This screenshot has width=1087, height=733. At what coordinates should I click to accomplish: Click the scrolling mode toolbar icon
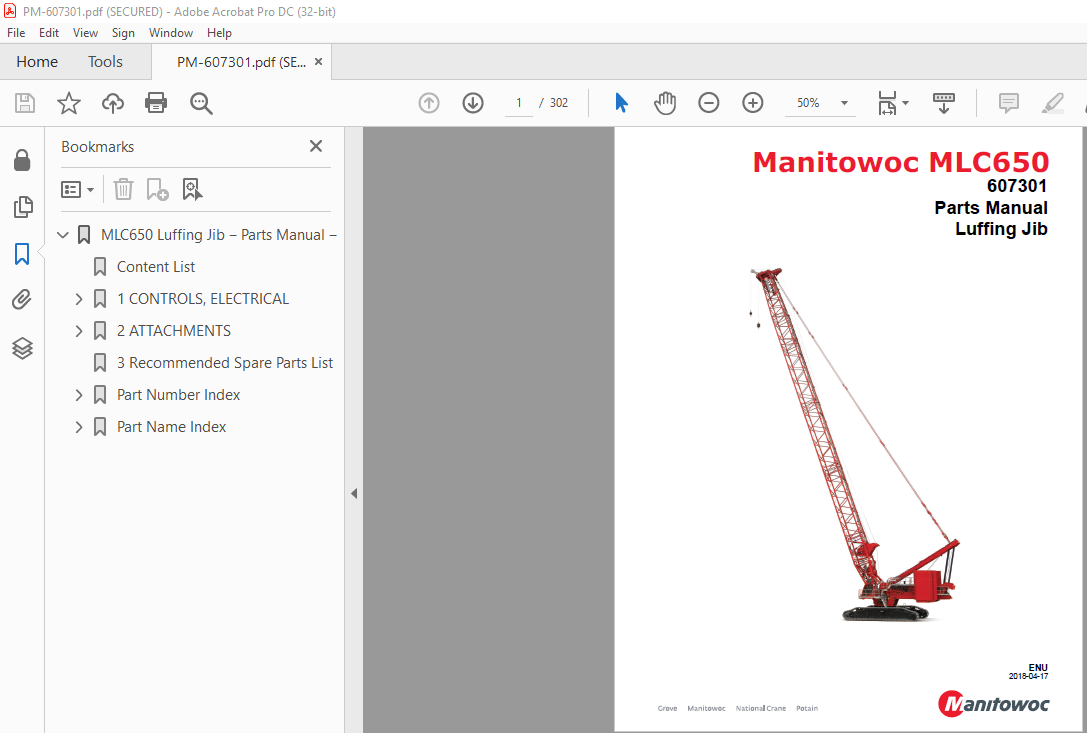coord(943,103)
